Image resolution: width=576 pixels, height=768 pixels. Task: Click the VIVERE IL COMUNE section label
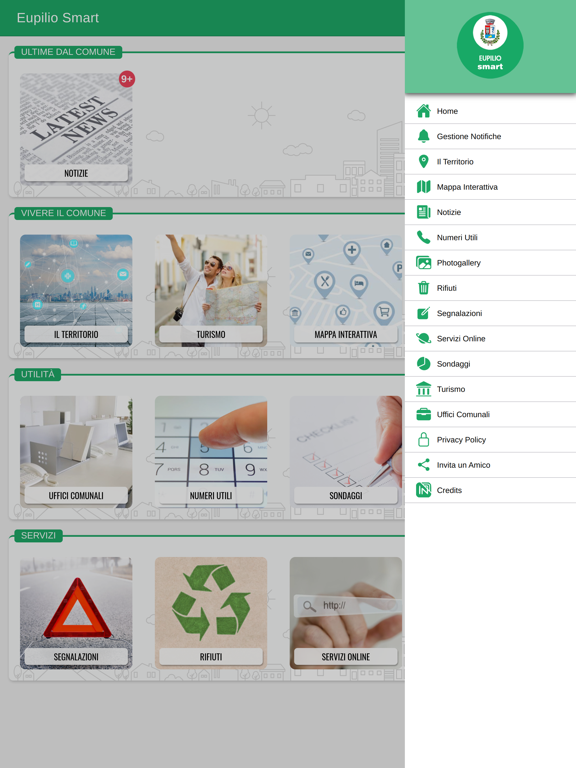coord(63,213)
